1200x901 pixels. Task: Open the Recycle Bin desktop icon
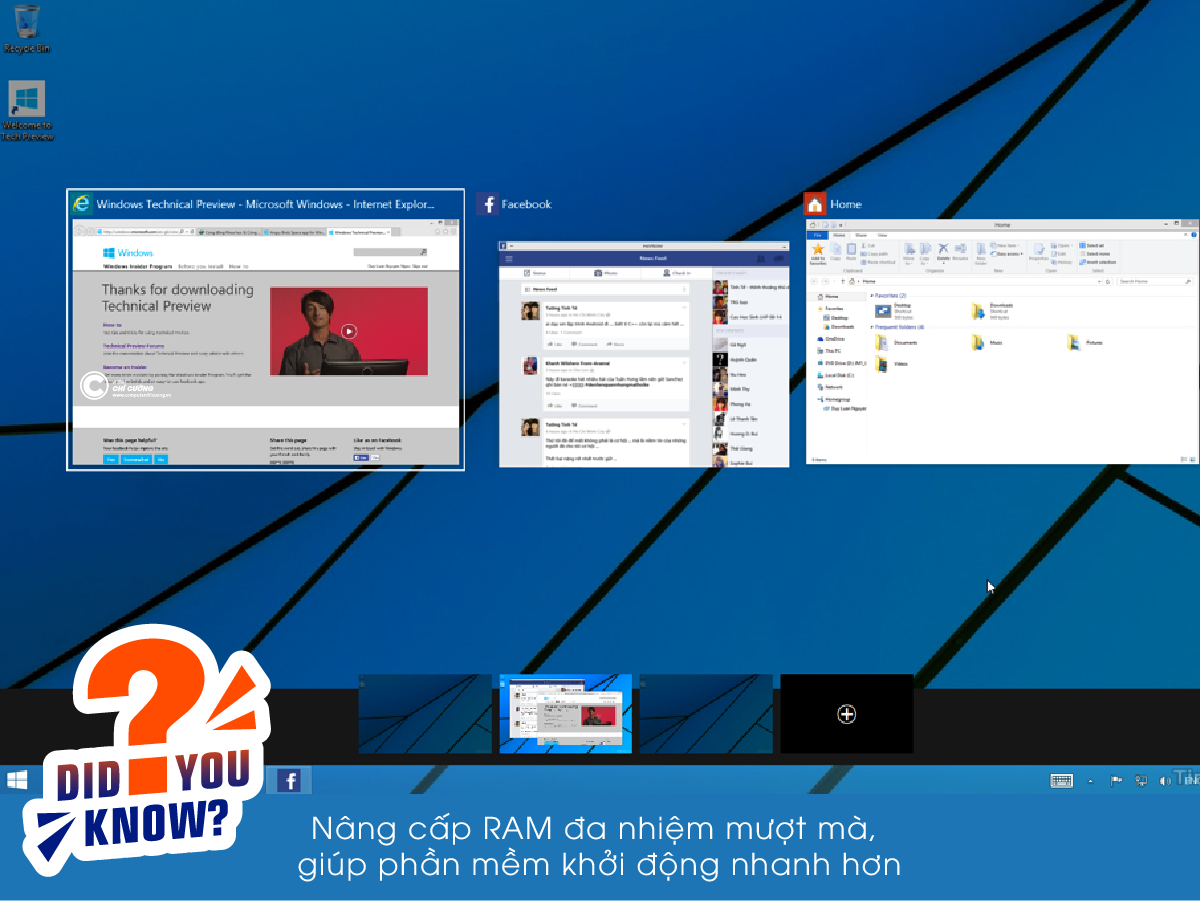[27, 28]
